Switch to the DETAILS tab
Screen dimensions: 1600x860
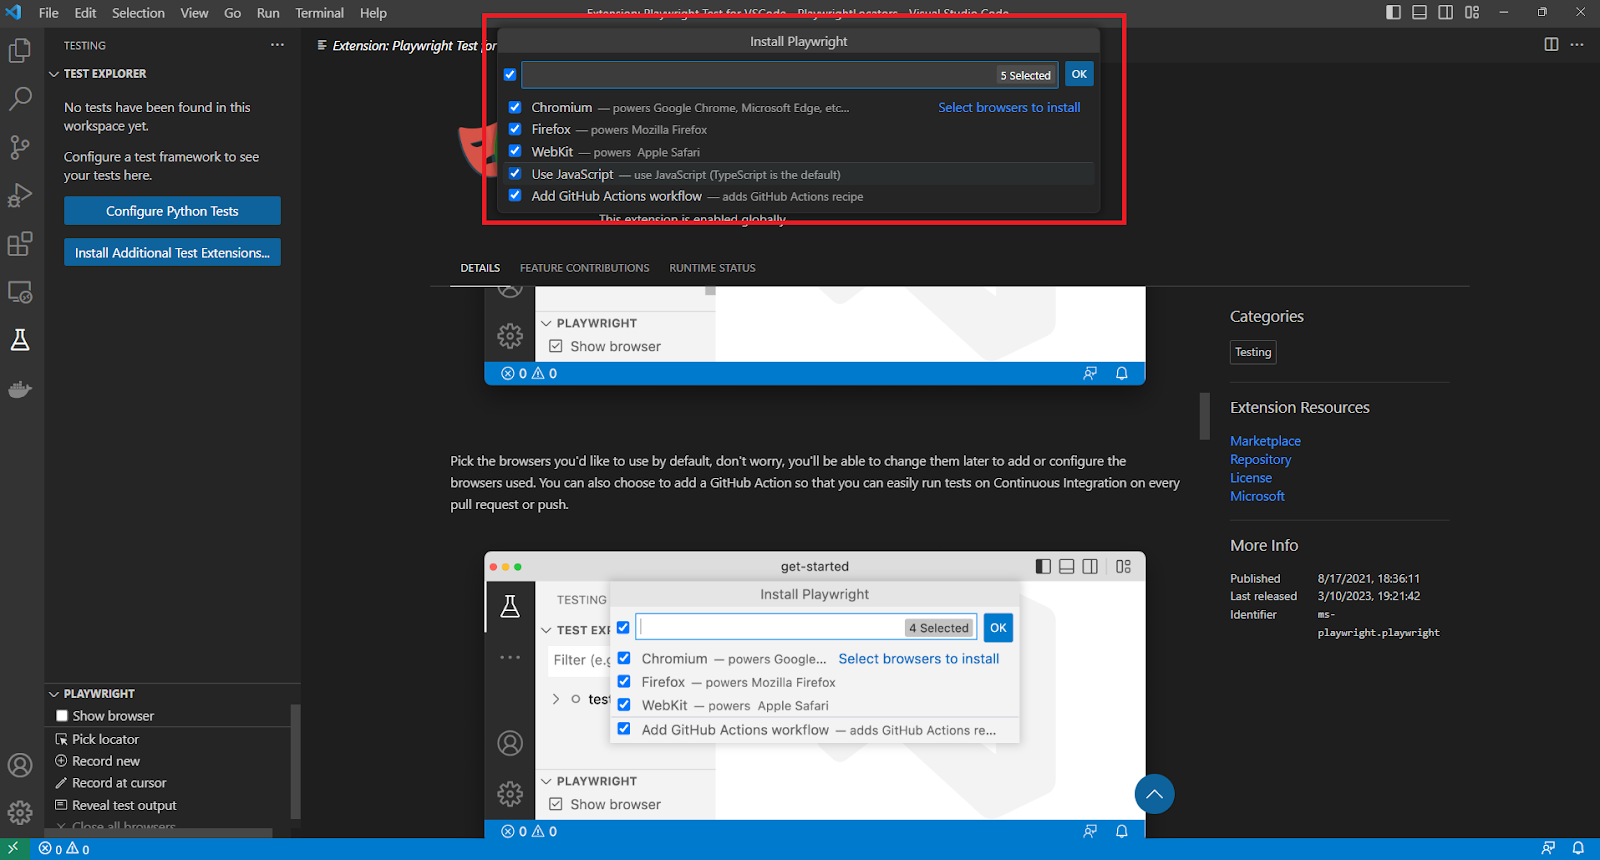coord(480,268)
